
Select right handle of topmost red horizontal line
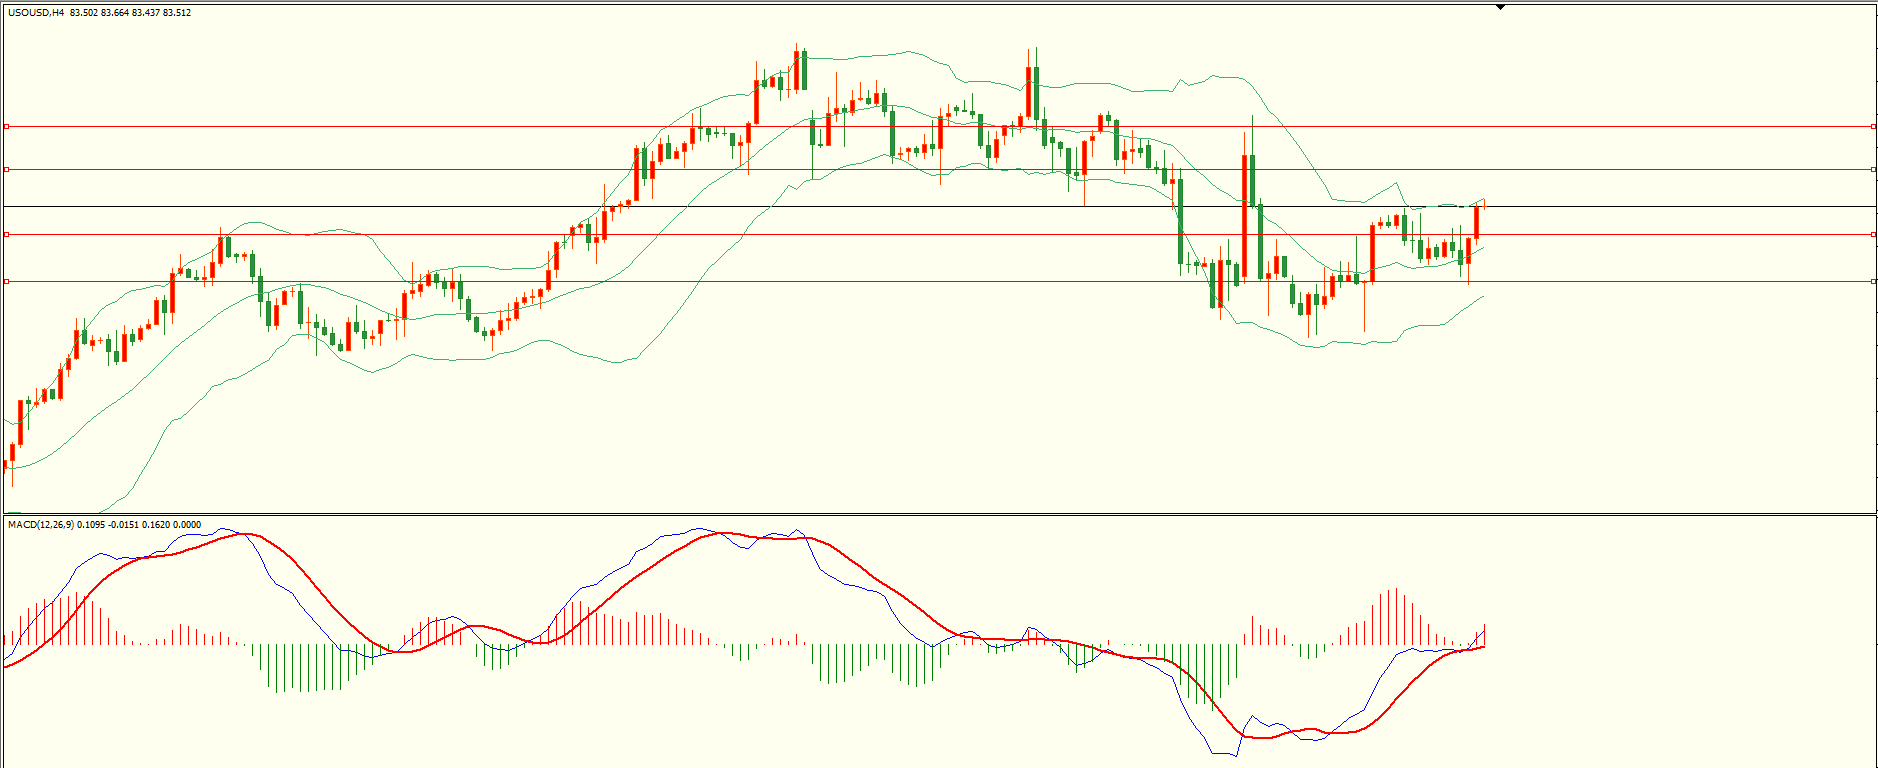point(1872,127)
